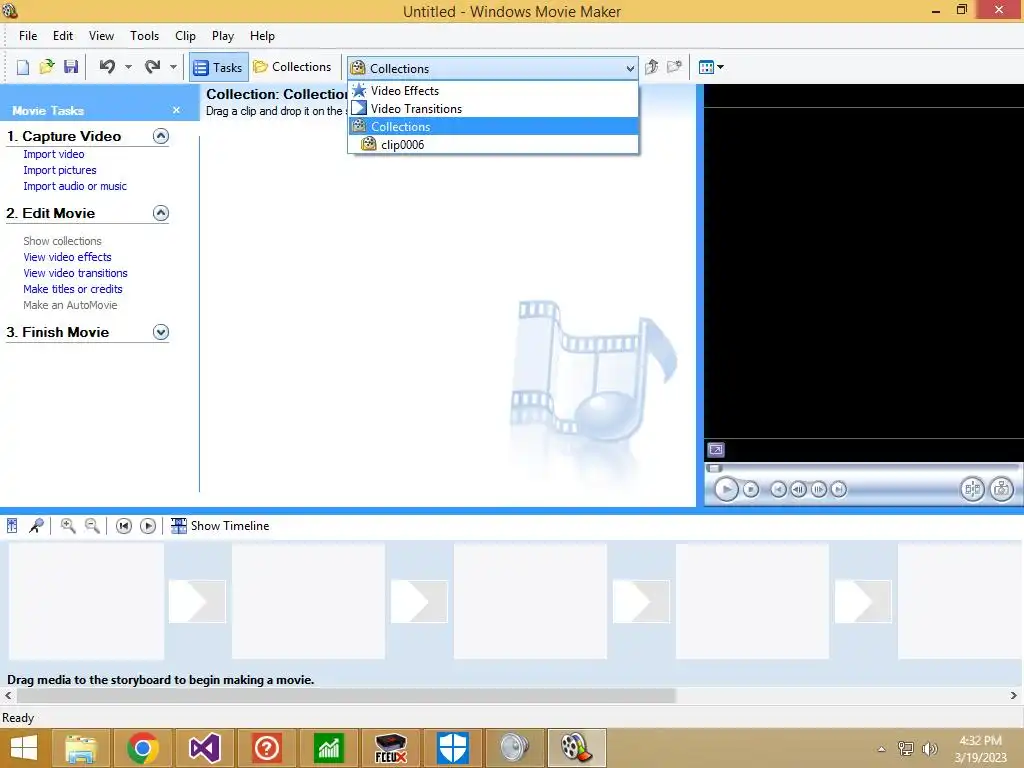This screenshot has width=1024, height=768.
Task: Set audio levels icon in storyboard toolbar
Action: (12, 526)
